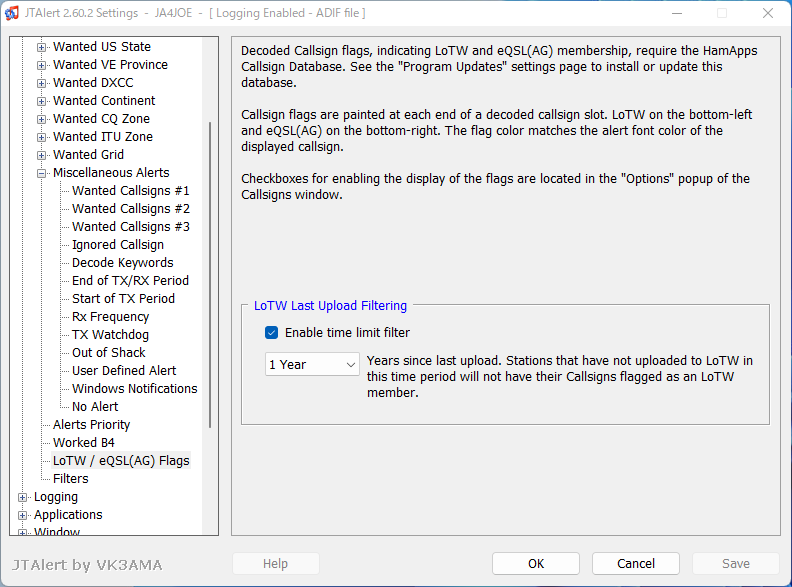The image size is (792, 587).
Task: Select Wanted CQ Zone tree label
Action: coord(102,119)
